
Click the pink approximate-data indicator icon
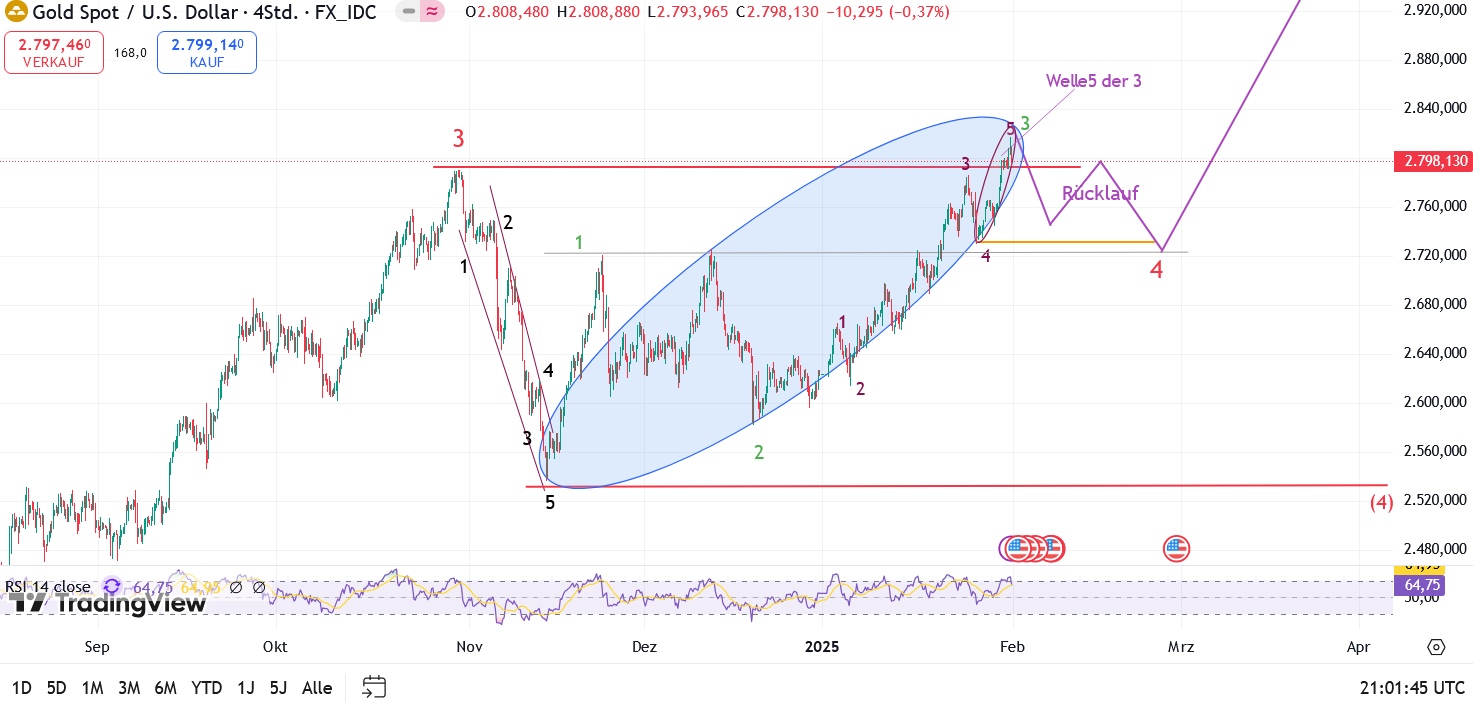tap(432, 12)
